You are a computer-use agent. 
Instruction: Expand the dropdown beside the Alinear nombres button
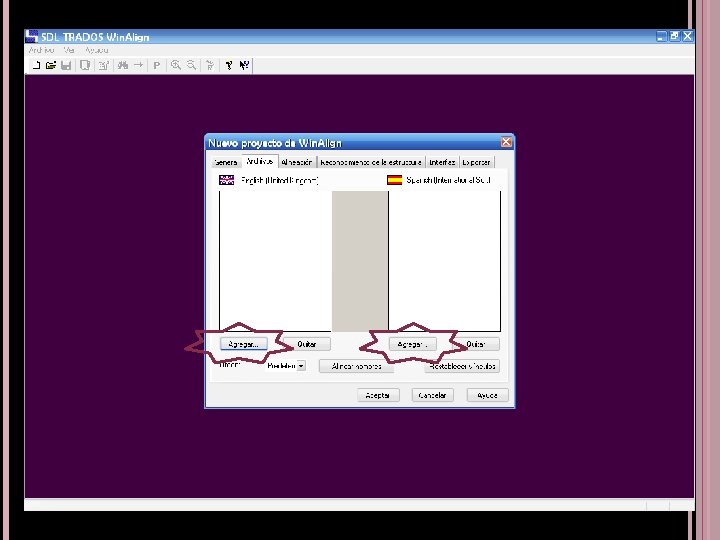tap(301, 366)
